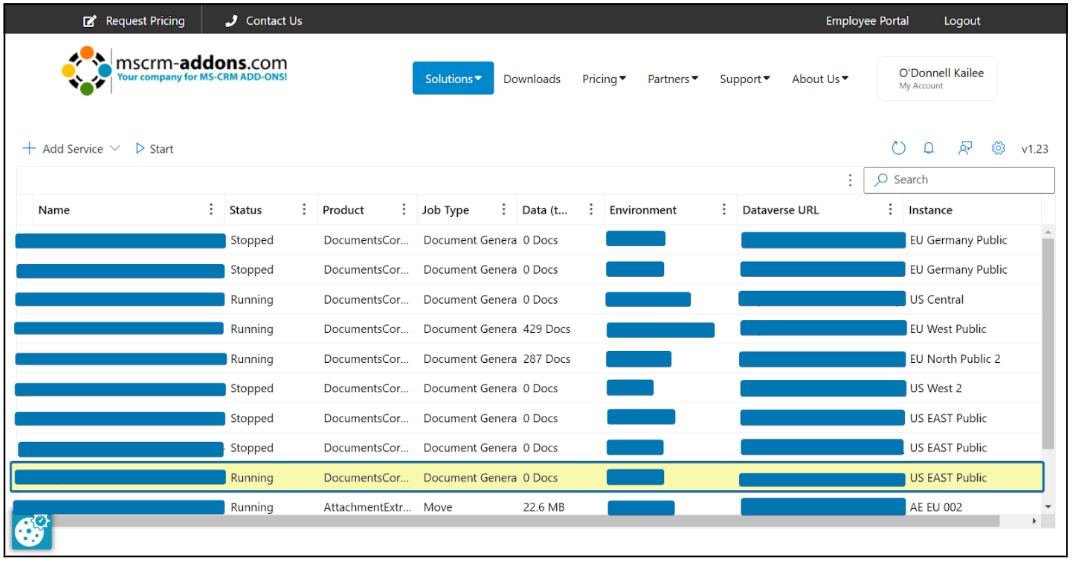This screenshot has width=1074, height=562.
Task: Click the Move job type cell
Action: point(438,507)
